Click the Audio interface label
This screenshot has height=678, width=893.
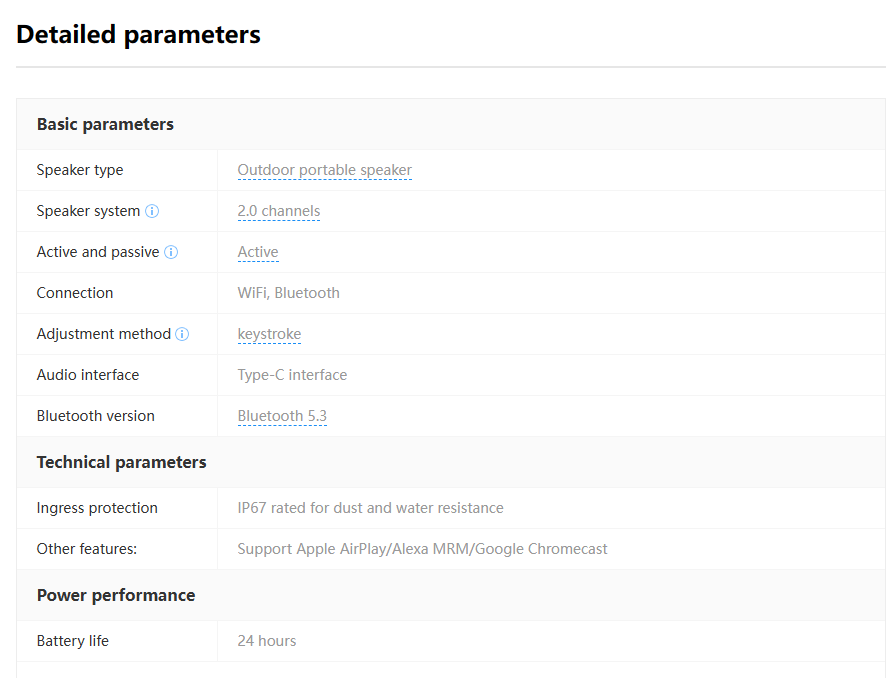[x=88, y=375]
